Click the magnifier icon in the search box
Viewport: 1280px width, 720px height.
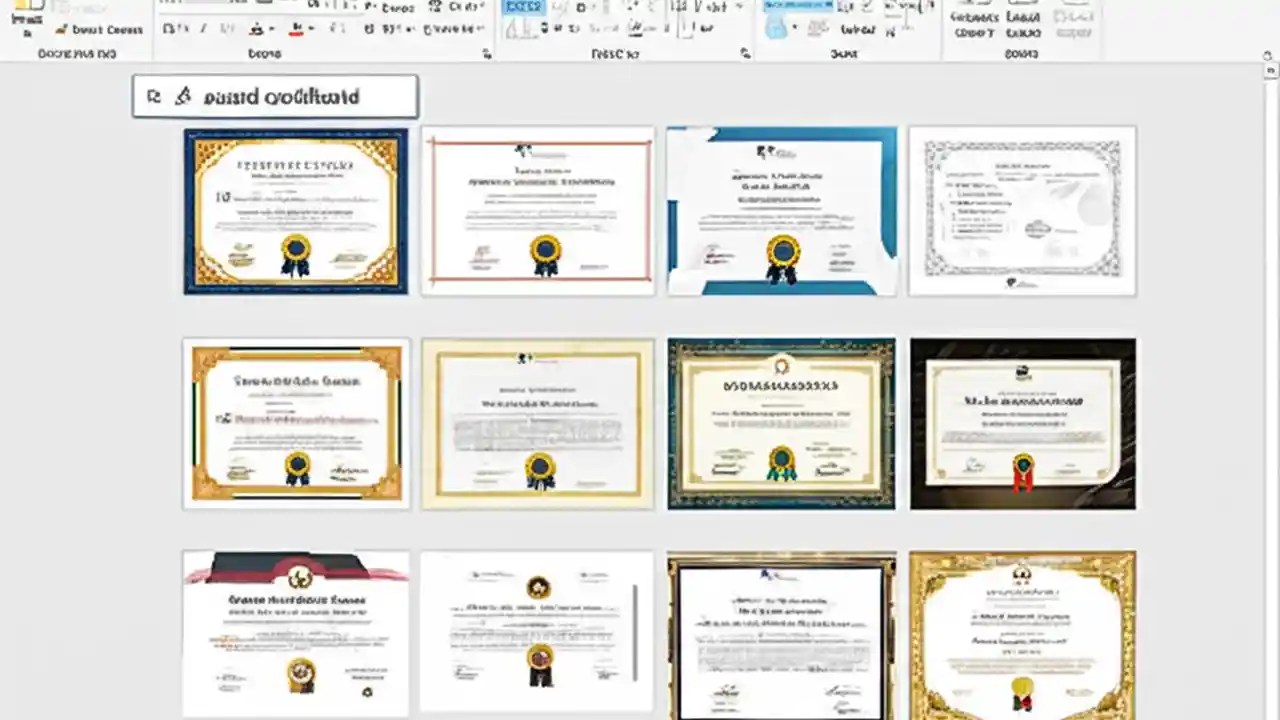[x=154, y=96]
